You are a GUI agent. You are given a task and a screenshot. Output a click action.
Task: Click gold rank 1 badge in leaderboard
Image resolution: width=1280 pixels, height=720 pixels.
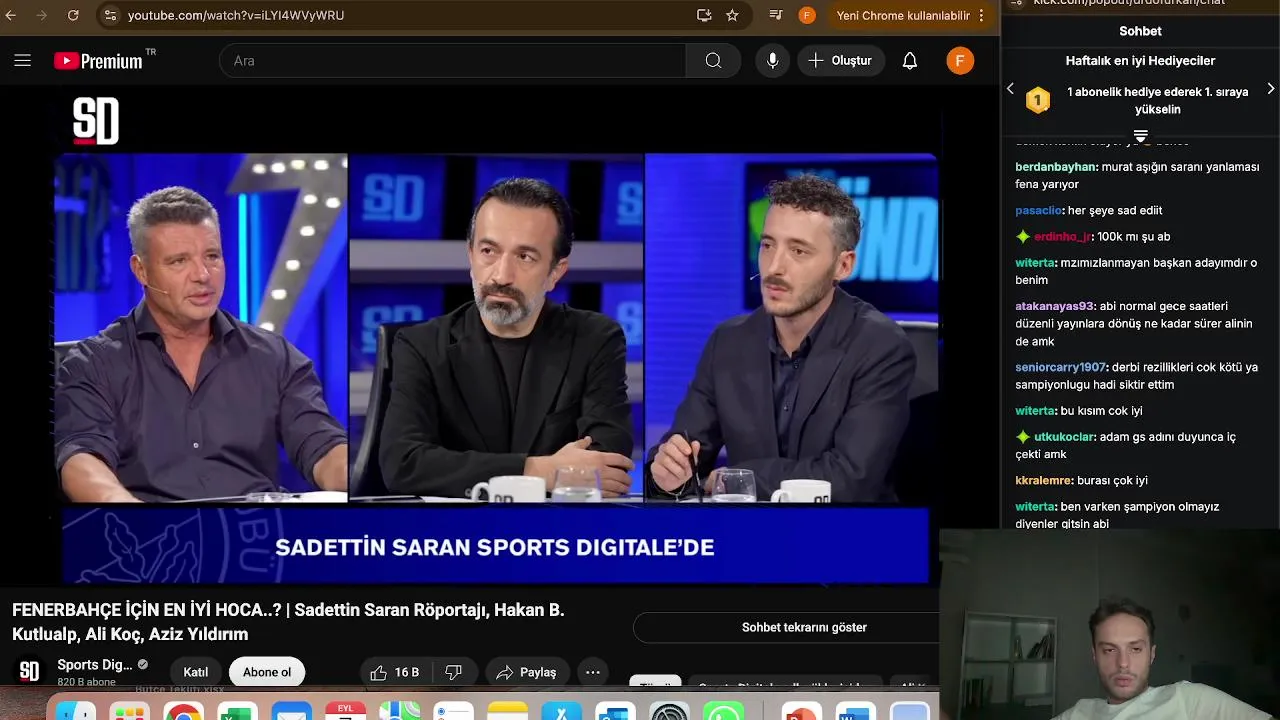[1038, 100]
